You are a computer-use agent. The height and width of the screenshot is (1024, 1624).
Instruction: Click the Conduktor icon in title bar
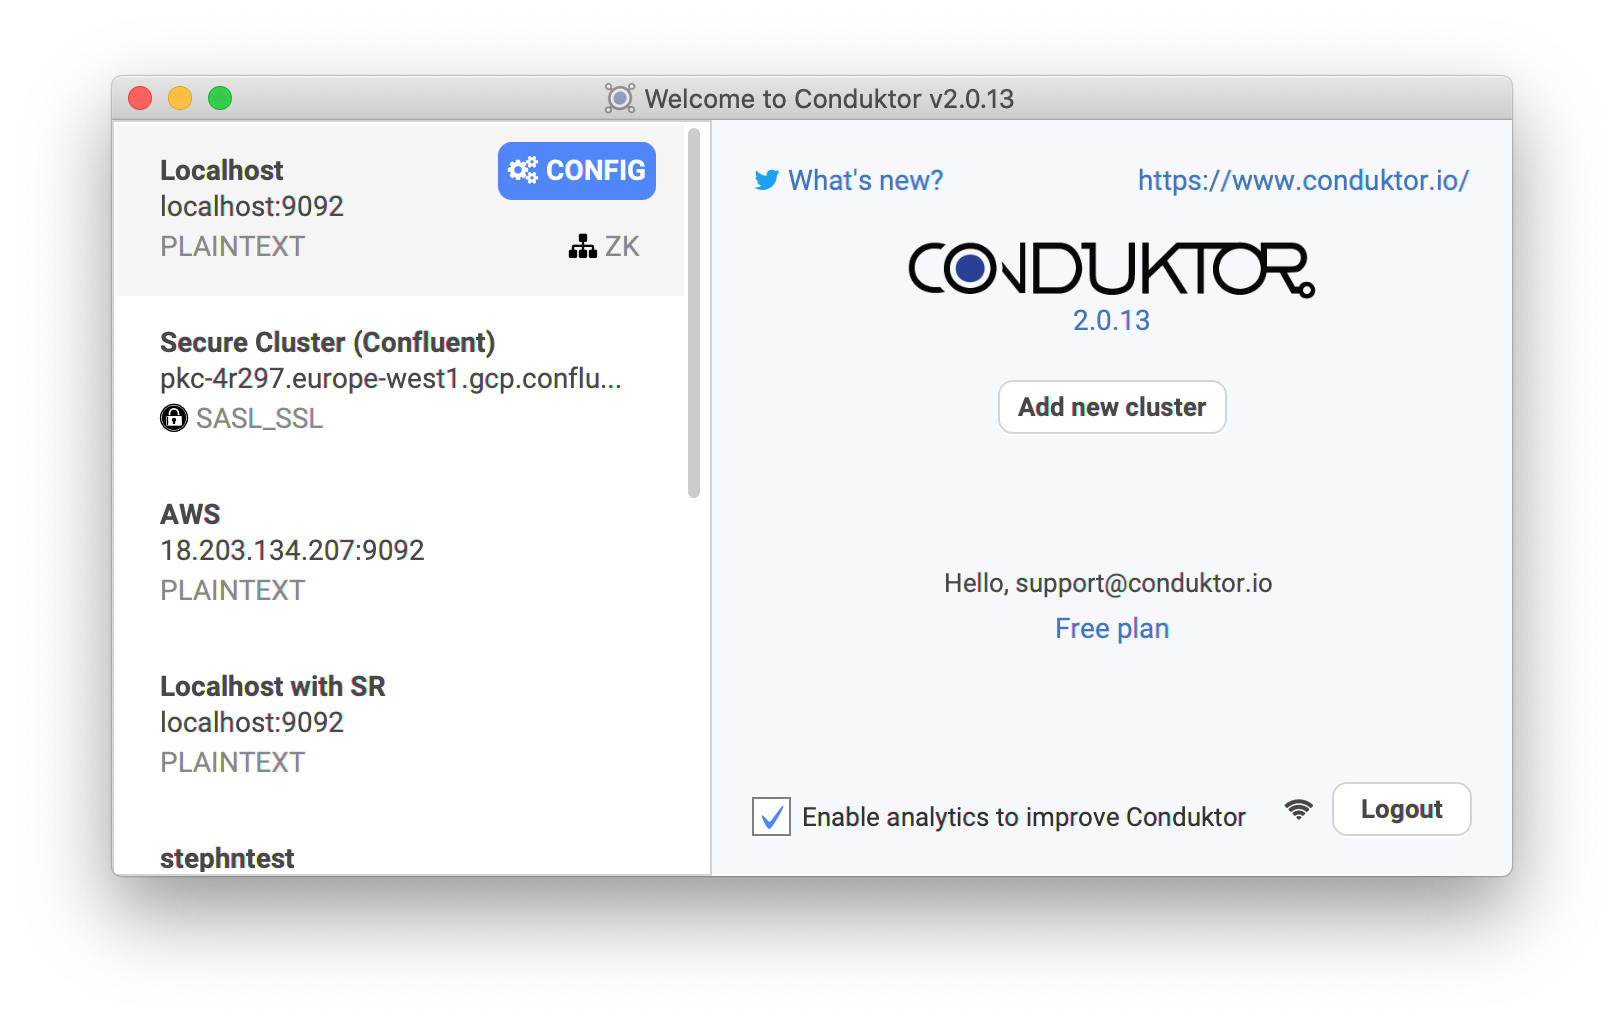(x=620, y=98)
